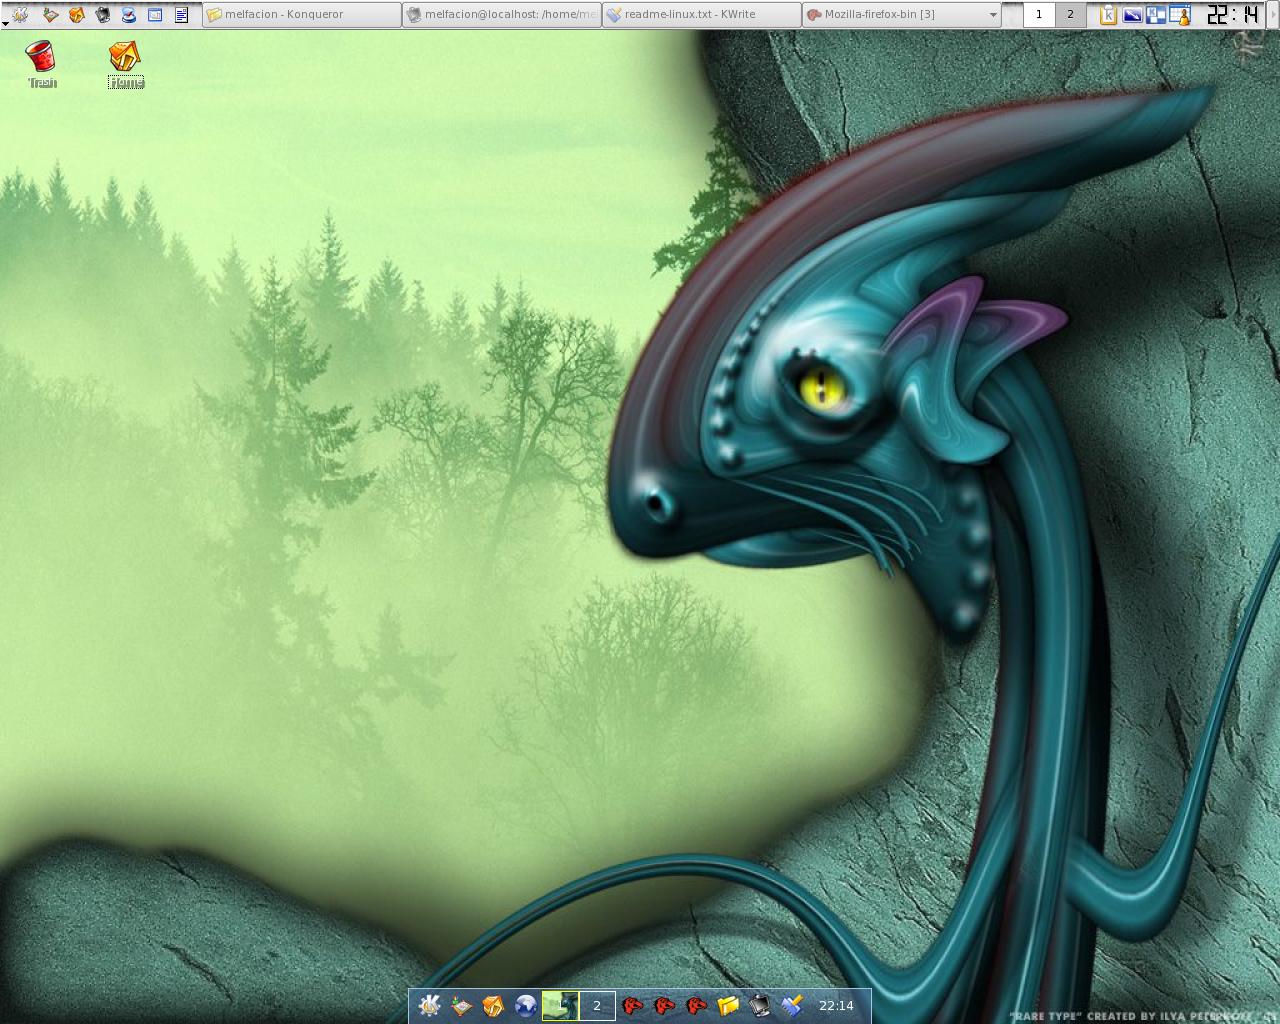Image resolution: width=1280 pixels, height=1024 pixels.
Task: Click the window list icon in top panel
Action: pyautogui.click(x=155, y=15)
